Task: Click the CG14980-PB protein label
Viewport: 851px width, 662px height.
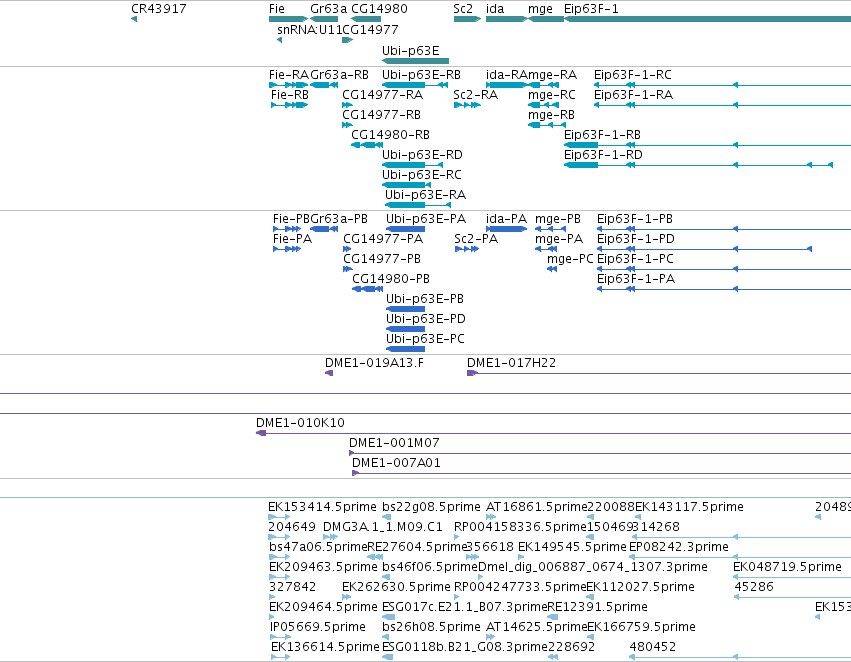Action: click(391, 279)
